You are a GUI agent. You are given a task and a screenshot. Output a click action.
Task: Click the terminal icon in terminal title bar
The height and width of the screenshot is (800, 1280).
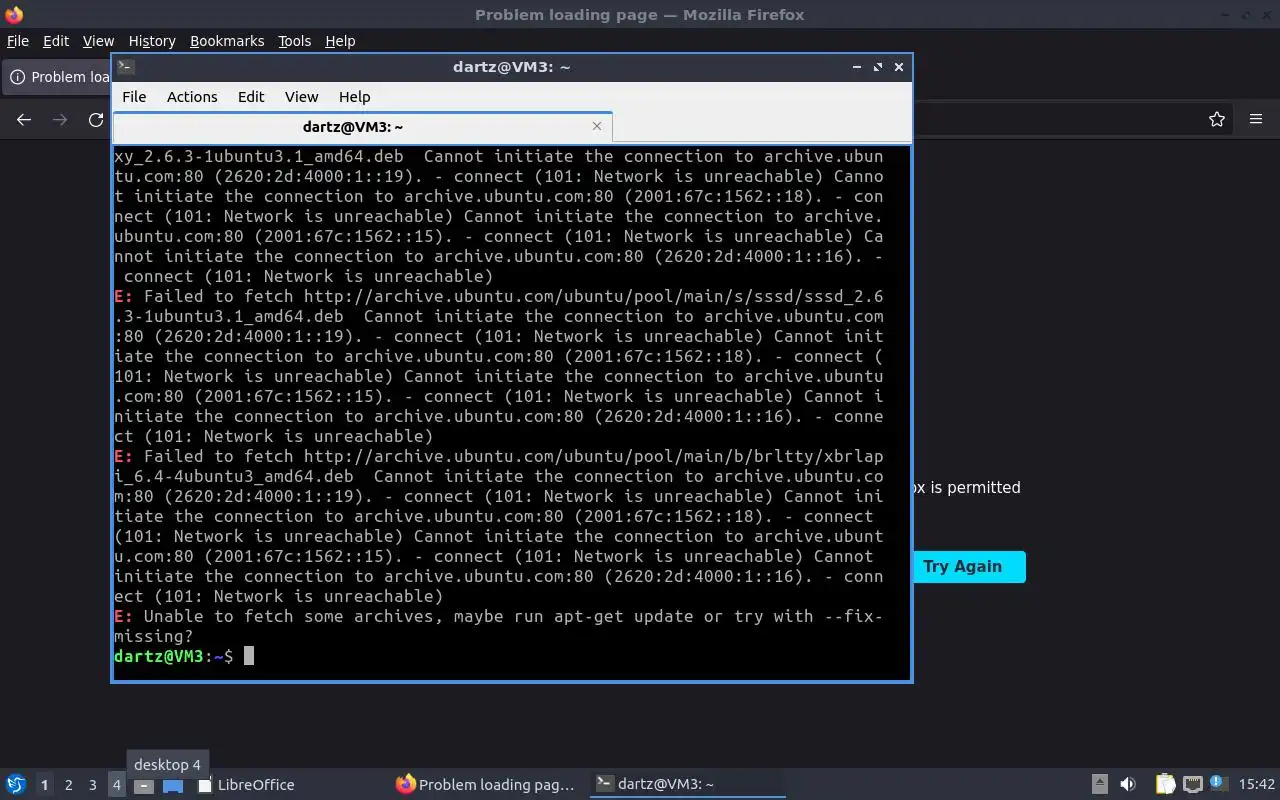(x=126, y=67)
